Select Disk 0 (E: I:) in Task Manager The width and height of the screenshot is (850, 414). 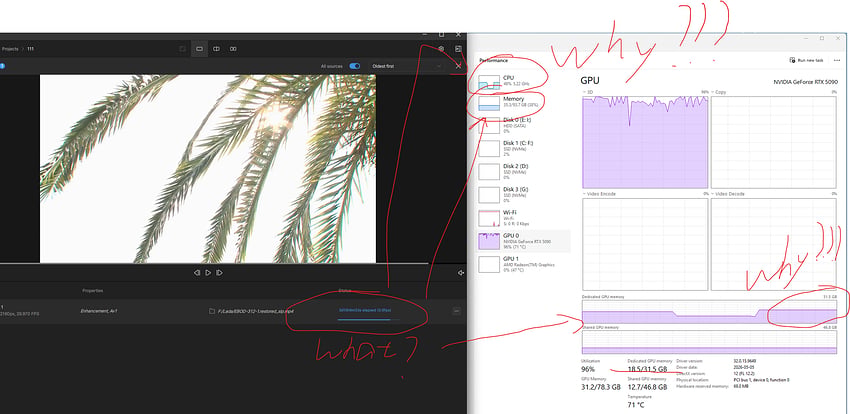[523, 125]
